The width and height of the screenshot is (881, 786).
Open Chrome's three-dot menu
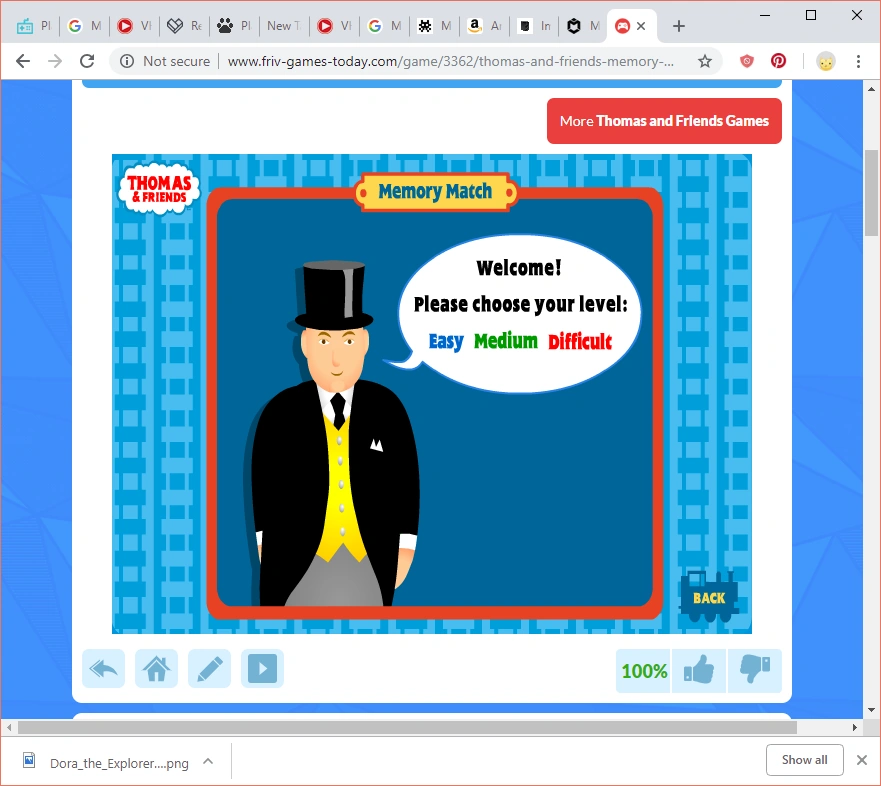pos(859,61)
